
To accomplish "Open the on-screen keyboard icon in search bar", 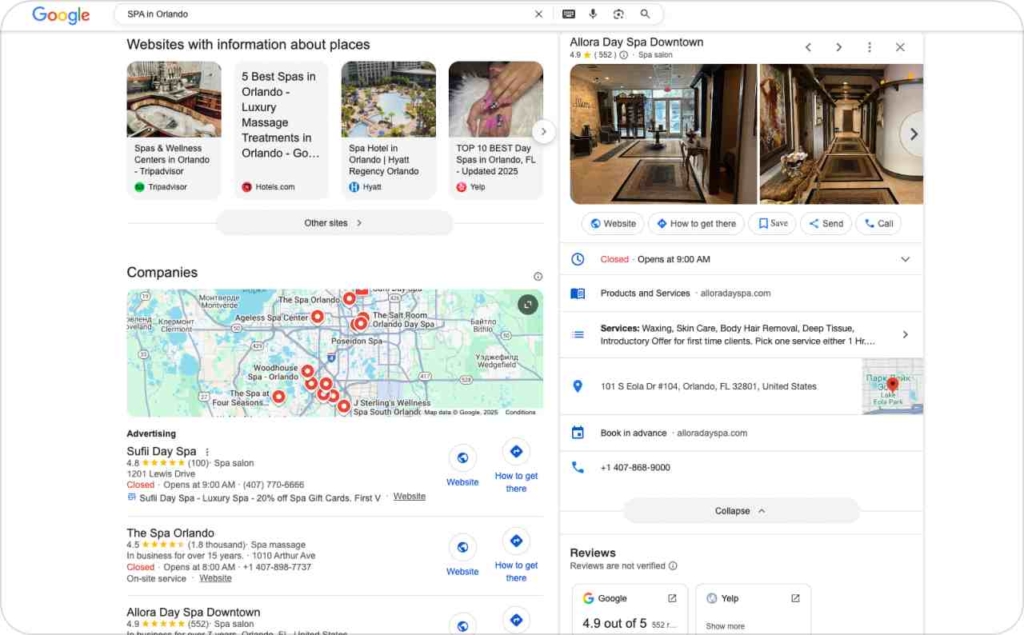I will (x=569, y=15).
